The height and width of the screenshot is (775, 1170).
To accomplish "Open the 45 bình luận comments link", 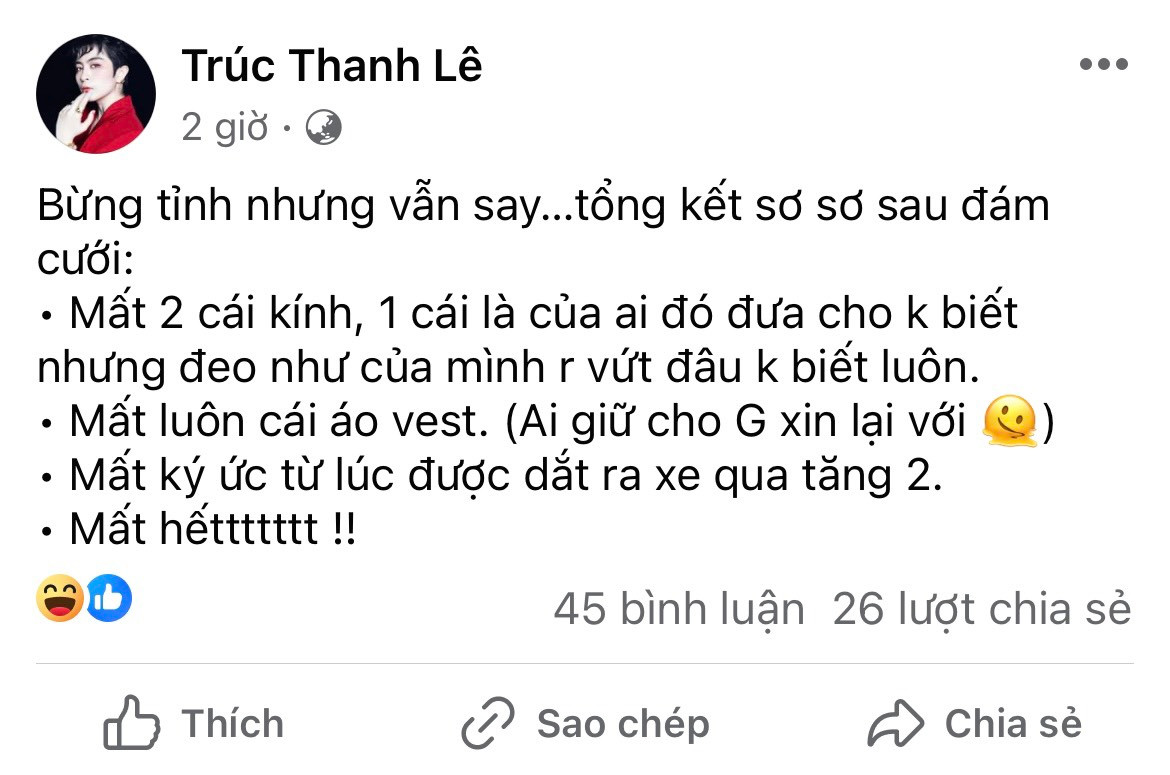I will 678,609.
